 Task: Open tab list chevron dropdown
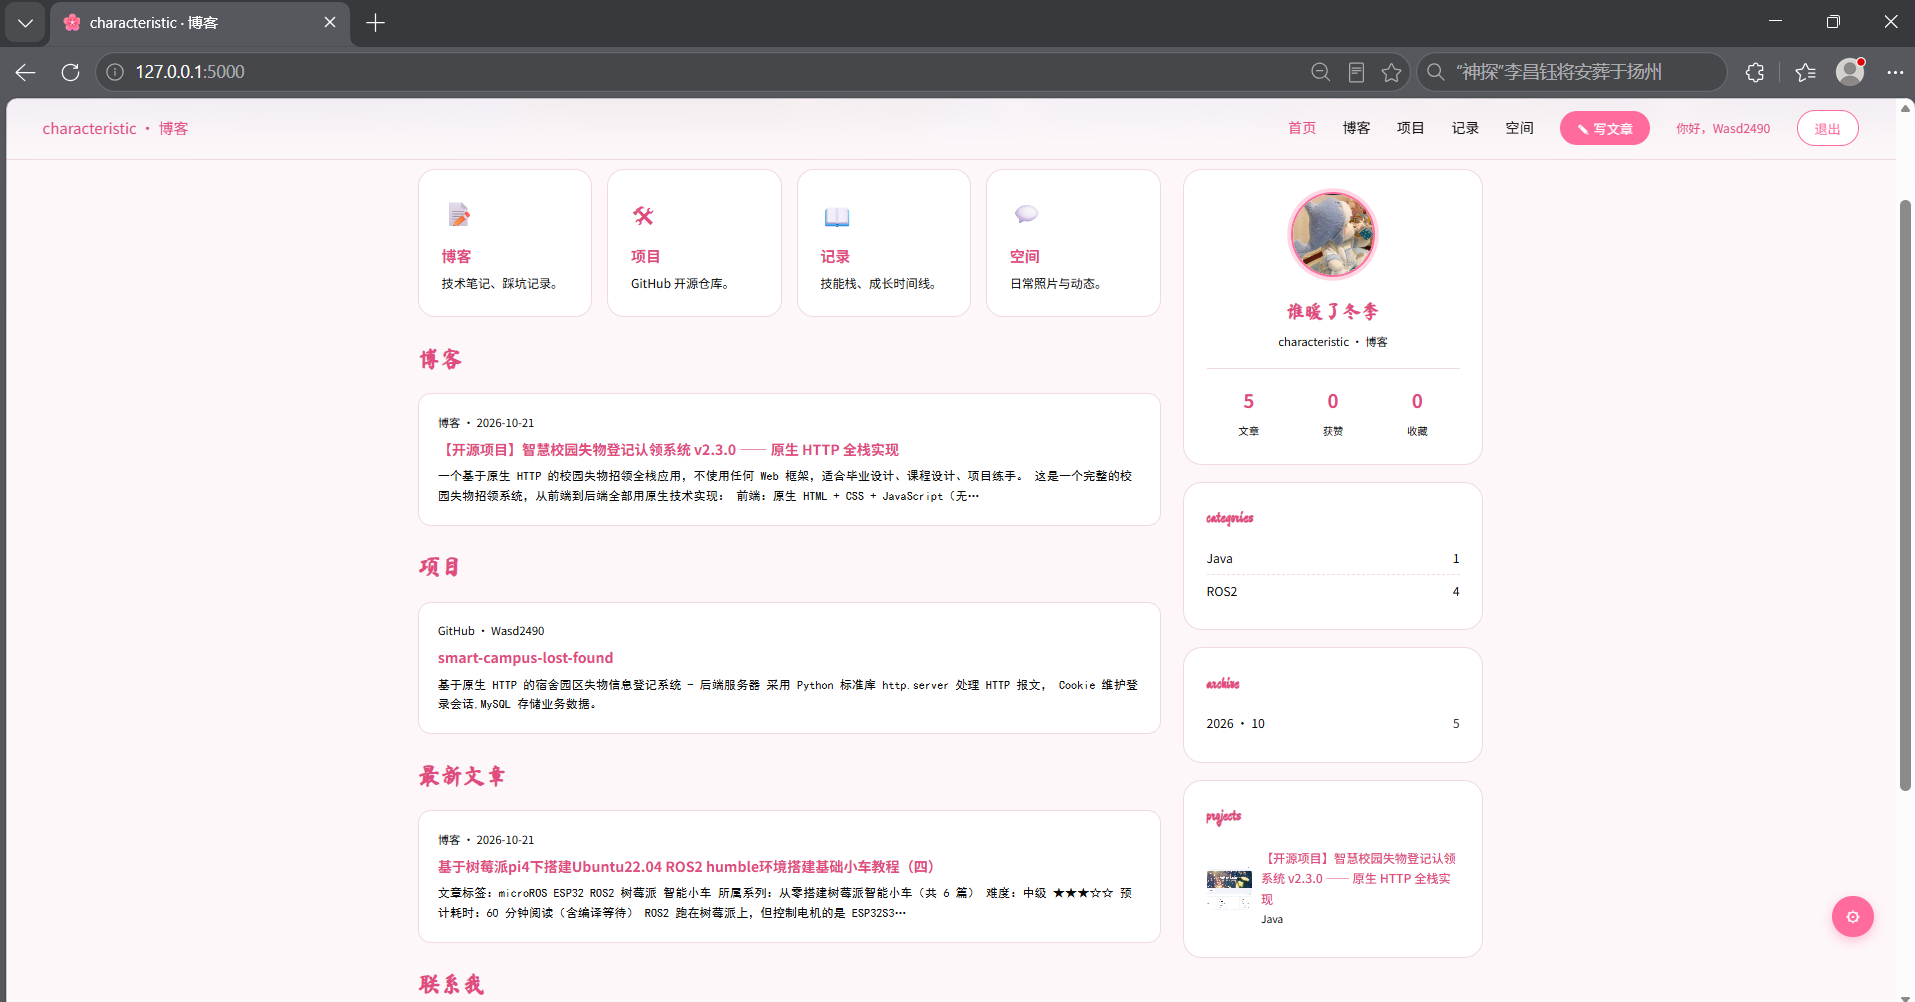(25, 22)
